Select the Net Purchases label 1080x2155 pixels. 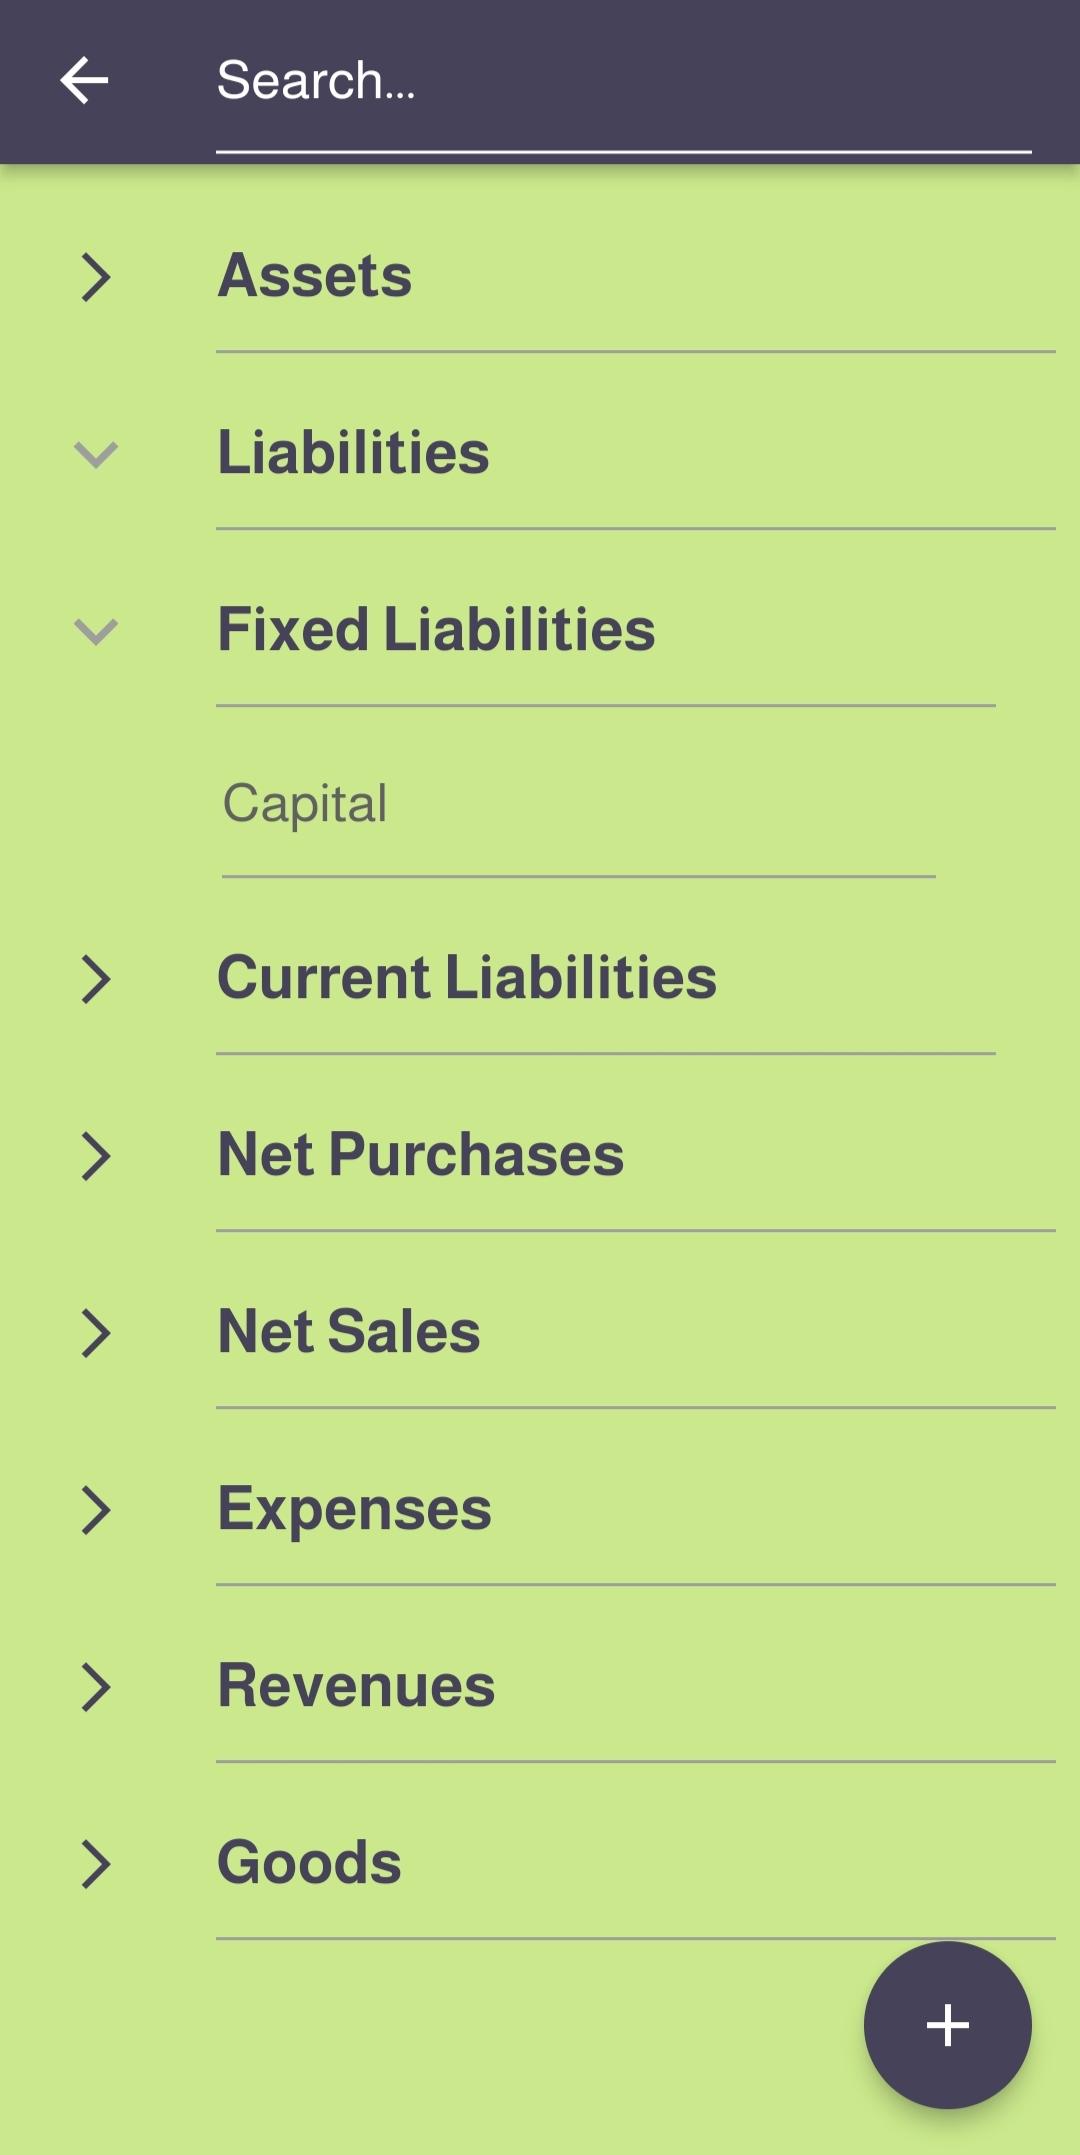(x=420, y=1155)
